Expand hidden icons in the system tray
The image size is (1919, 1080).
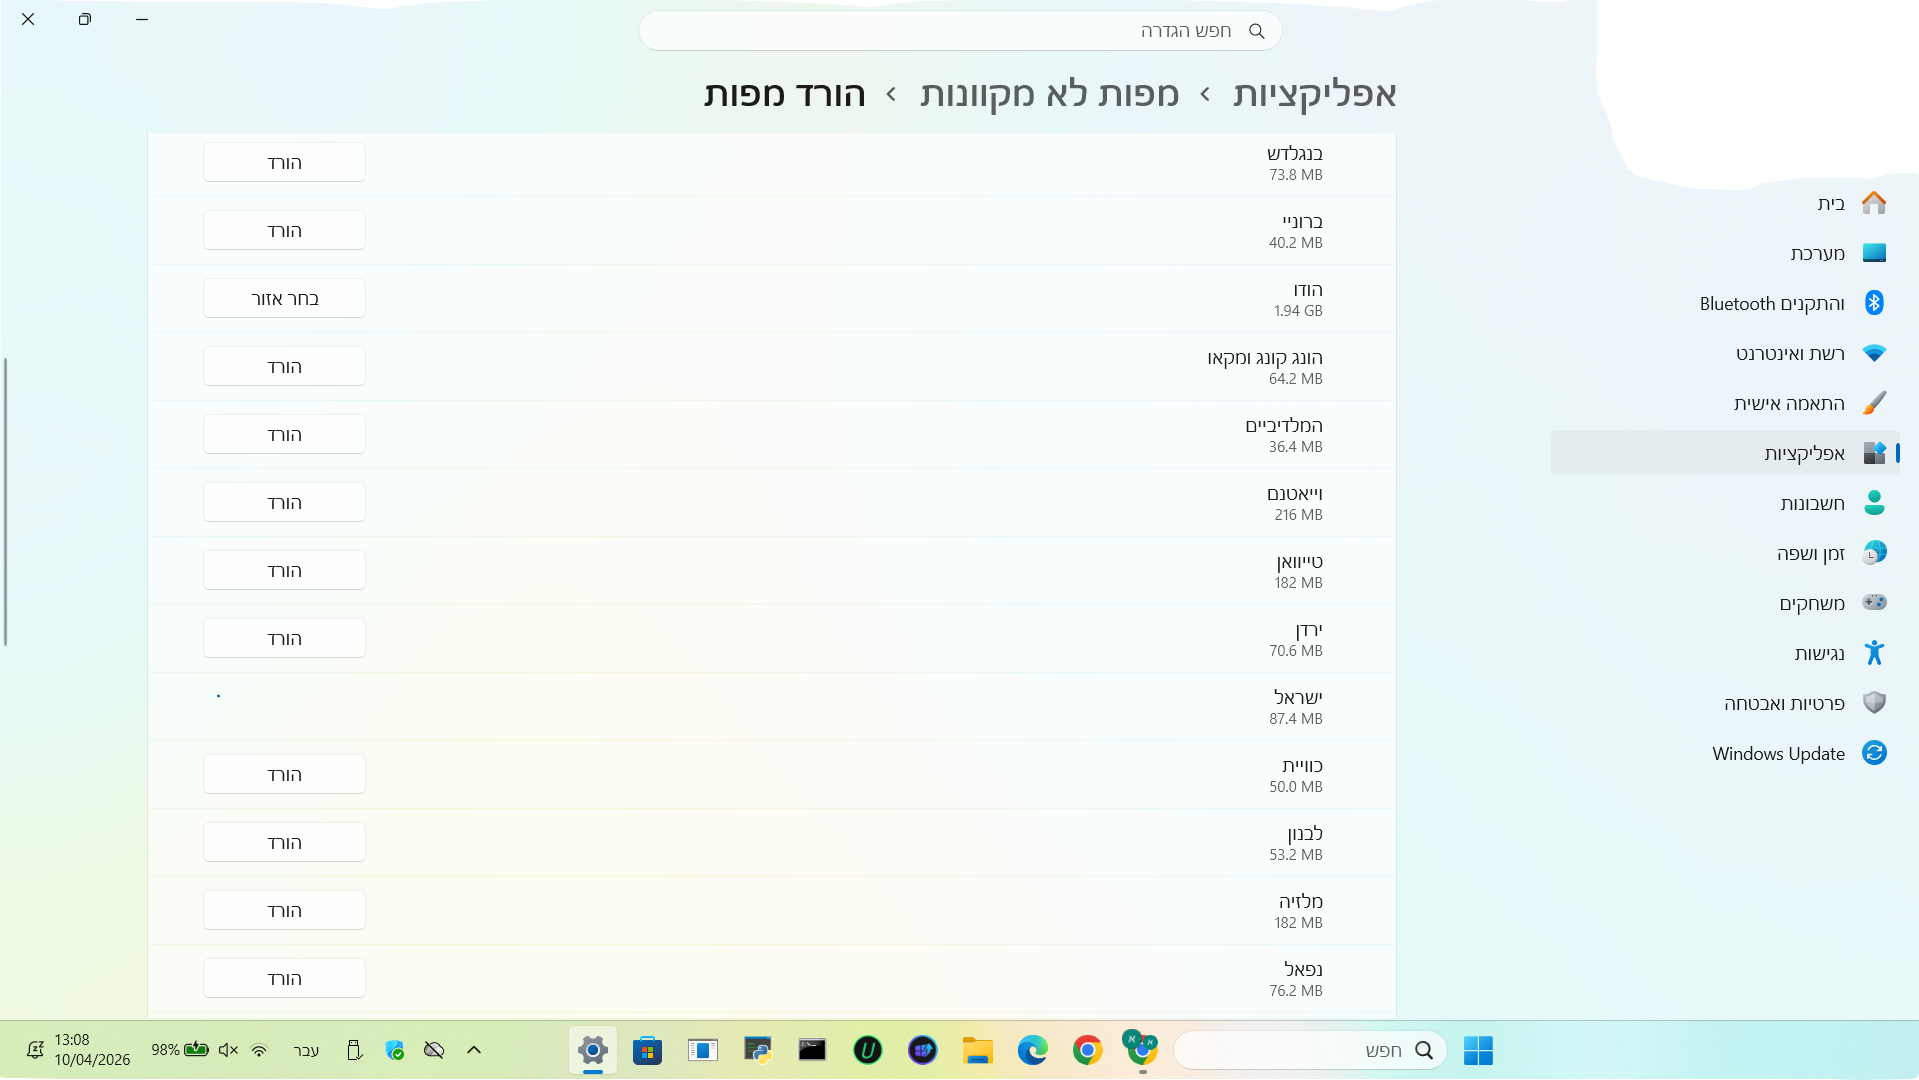click(473, 1050)
